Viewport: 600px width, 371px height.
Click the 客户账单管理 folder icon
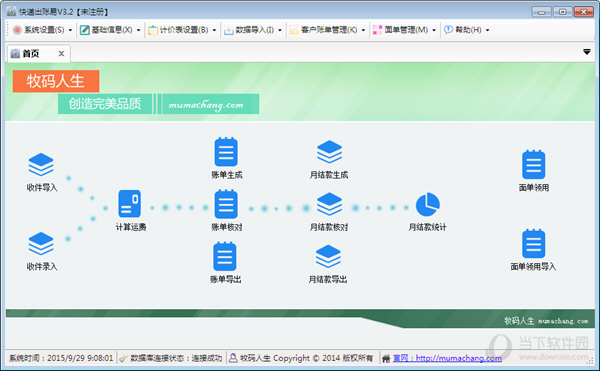[294, 30]
